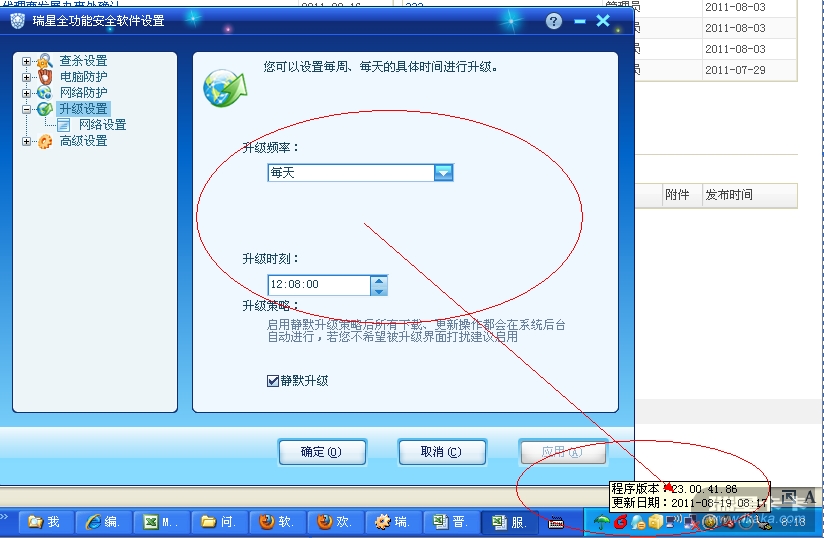The height and width of the screenshot is (538, 824).
Task: Click the 高级设置 gear icon
Action: [x=45, y=141]
